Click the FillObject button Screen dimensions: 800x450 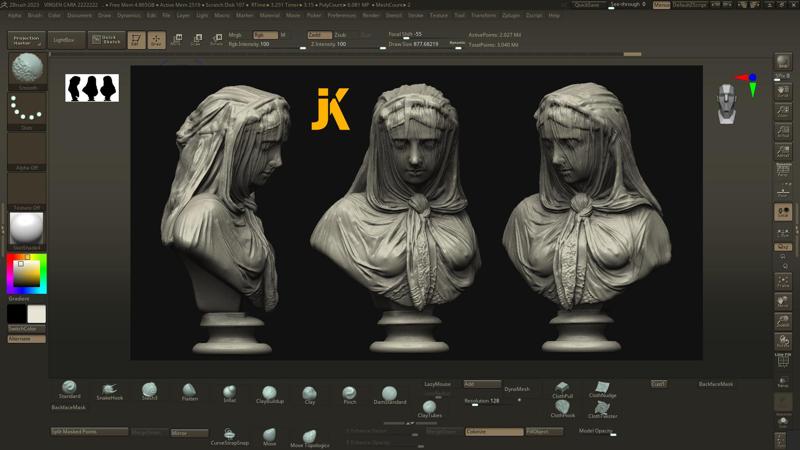click(x=544, y=432)
